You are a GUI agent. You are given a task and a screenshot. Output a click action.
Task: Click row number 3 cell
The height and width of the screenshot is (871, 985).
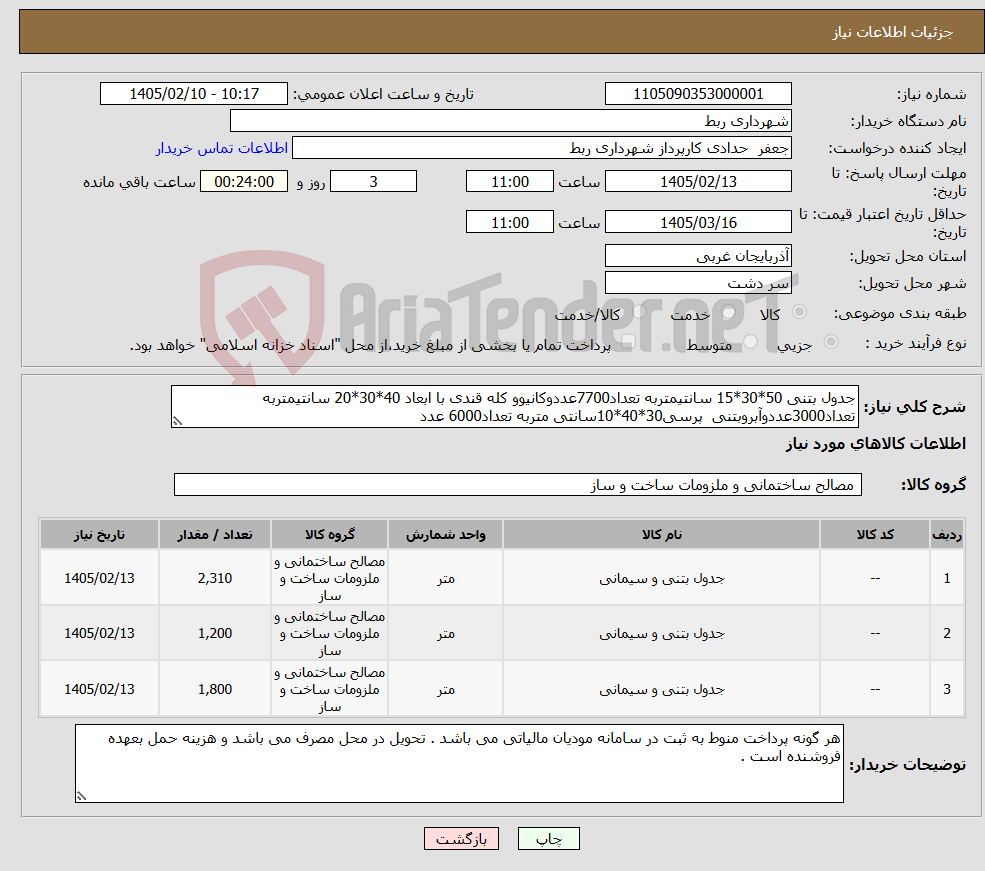947,689
